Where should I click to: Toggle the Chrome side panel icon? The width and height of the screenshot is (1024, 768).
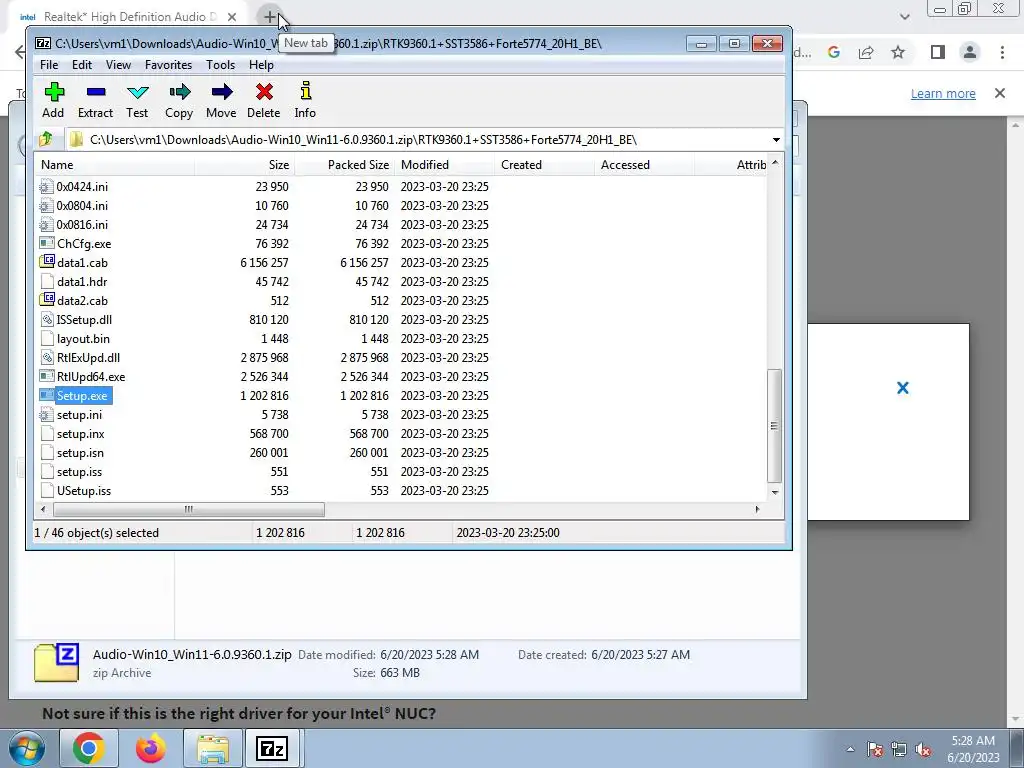[938, 52]
